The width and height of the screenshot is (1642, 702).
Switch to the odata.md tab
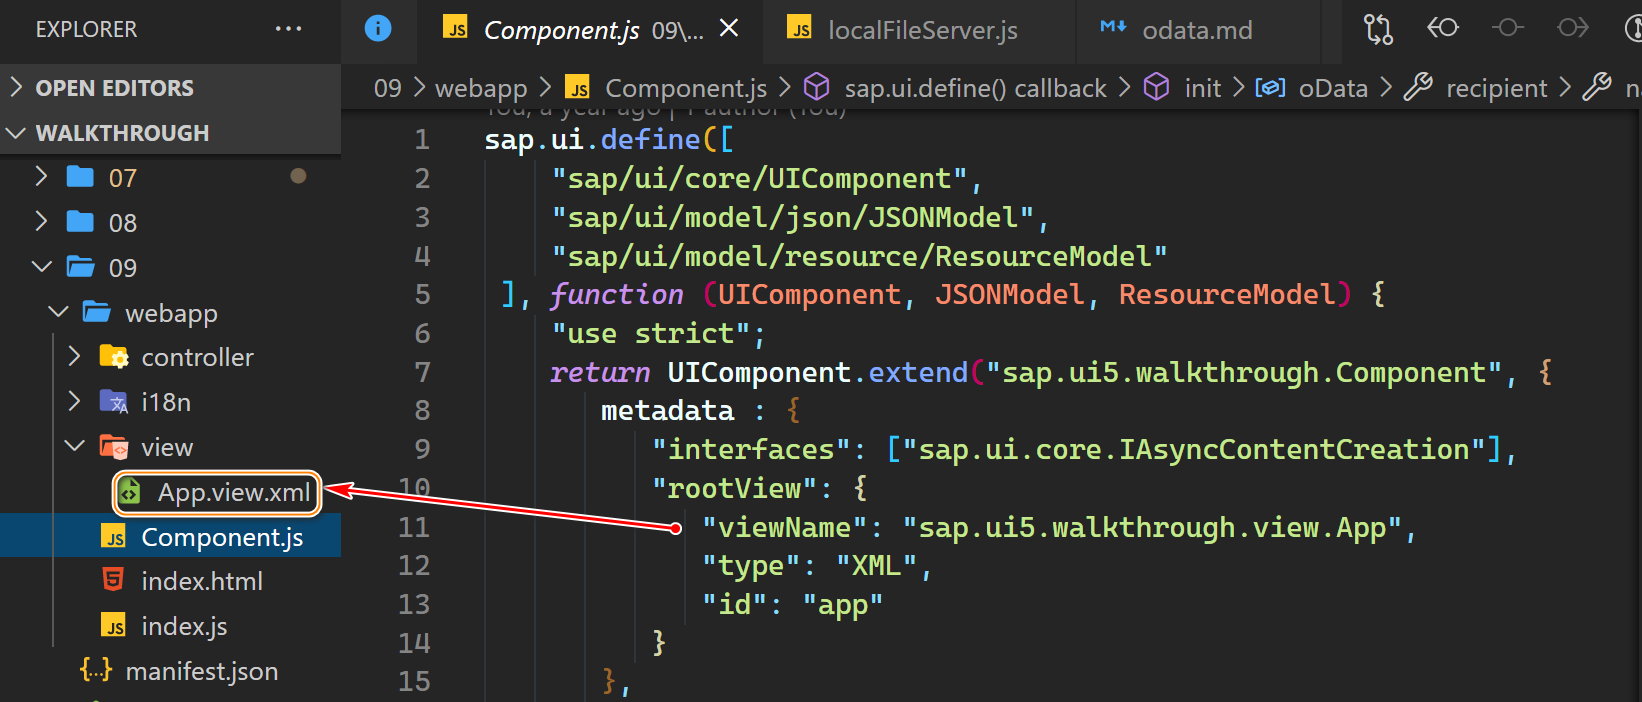pyautogui.click(x=1196, y=31)
